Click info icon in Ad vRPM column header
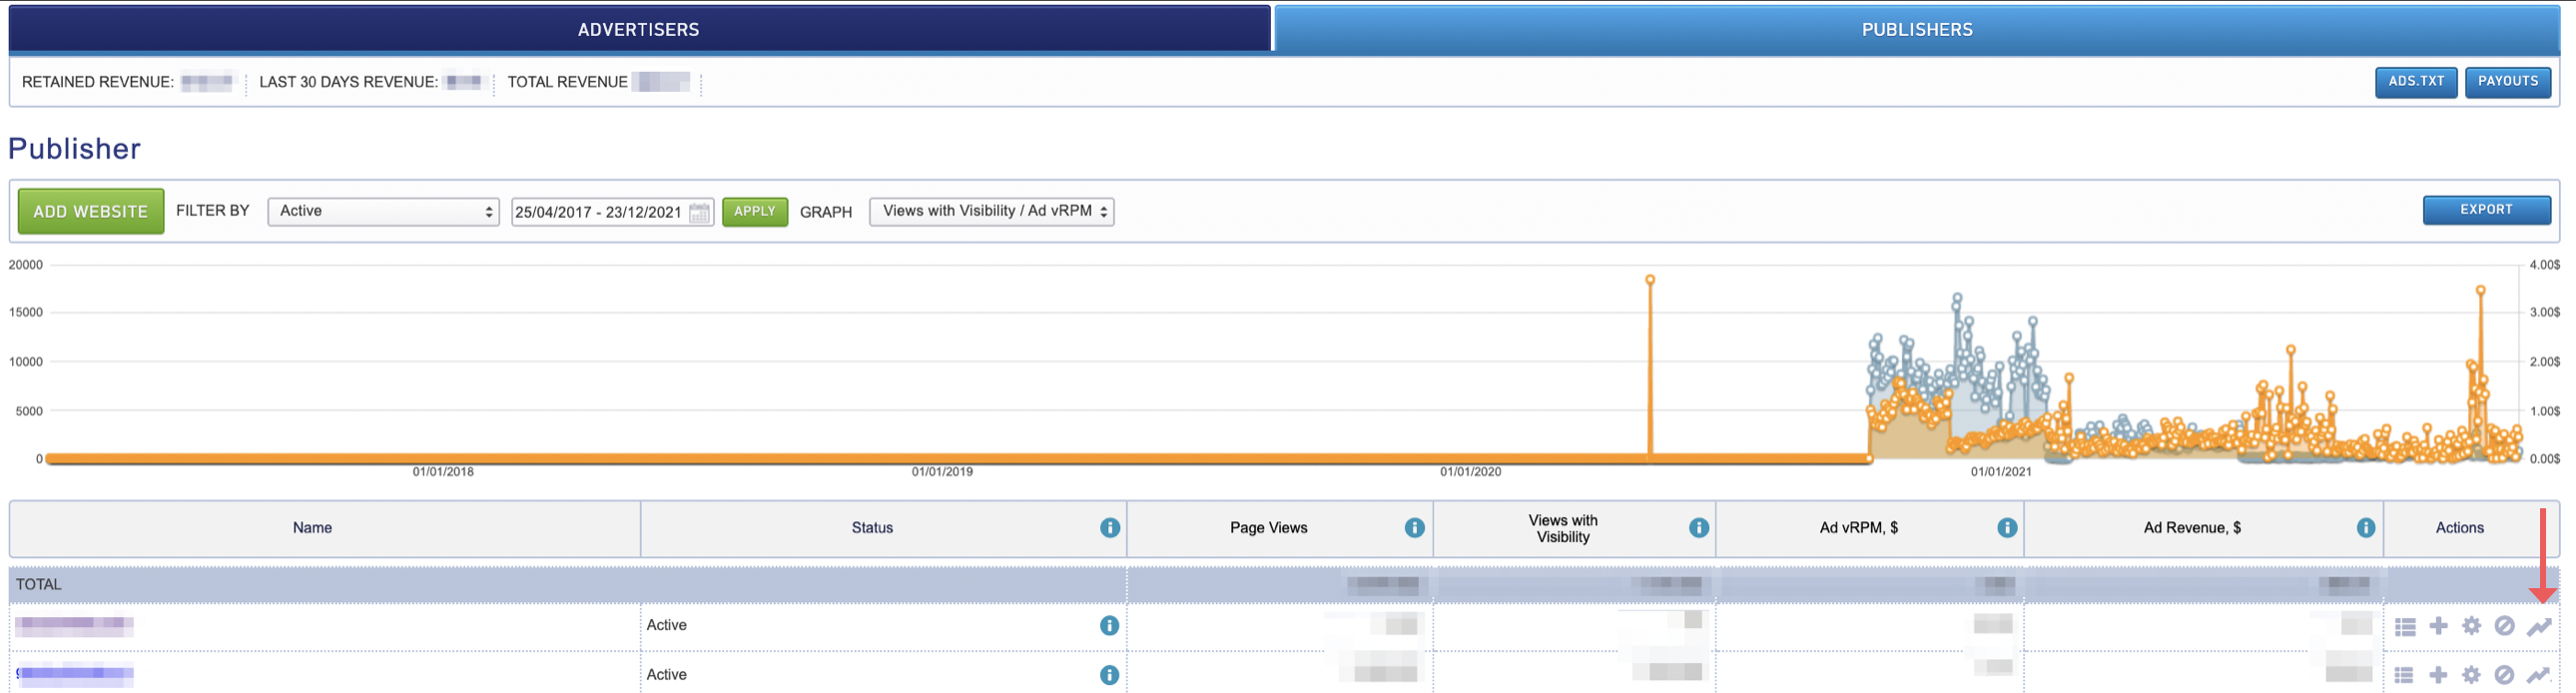Screen dimensions: 2576x693 tap(2006, 528)
